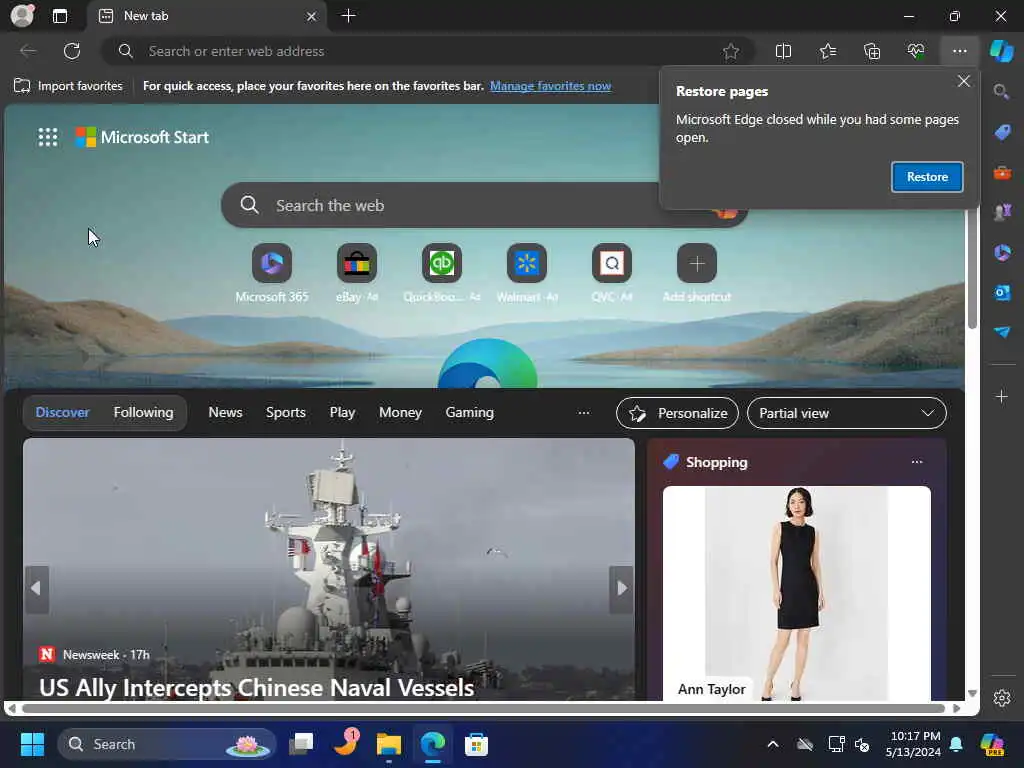Open Manage favorites now link
This screenshot has height=768, width=1024.
point(551,86)
